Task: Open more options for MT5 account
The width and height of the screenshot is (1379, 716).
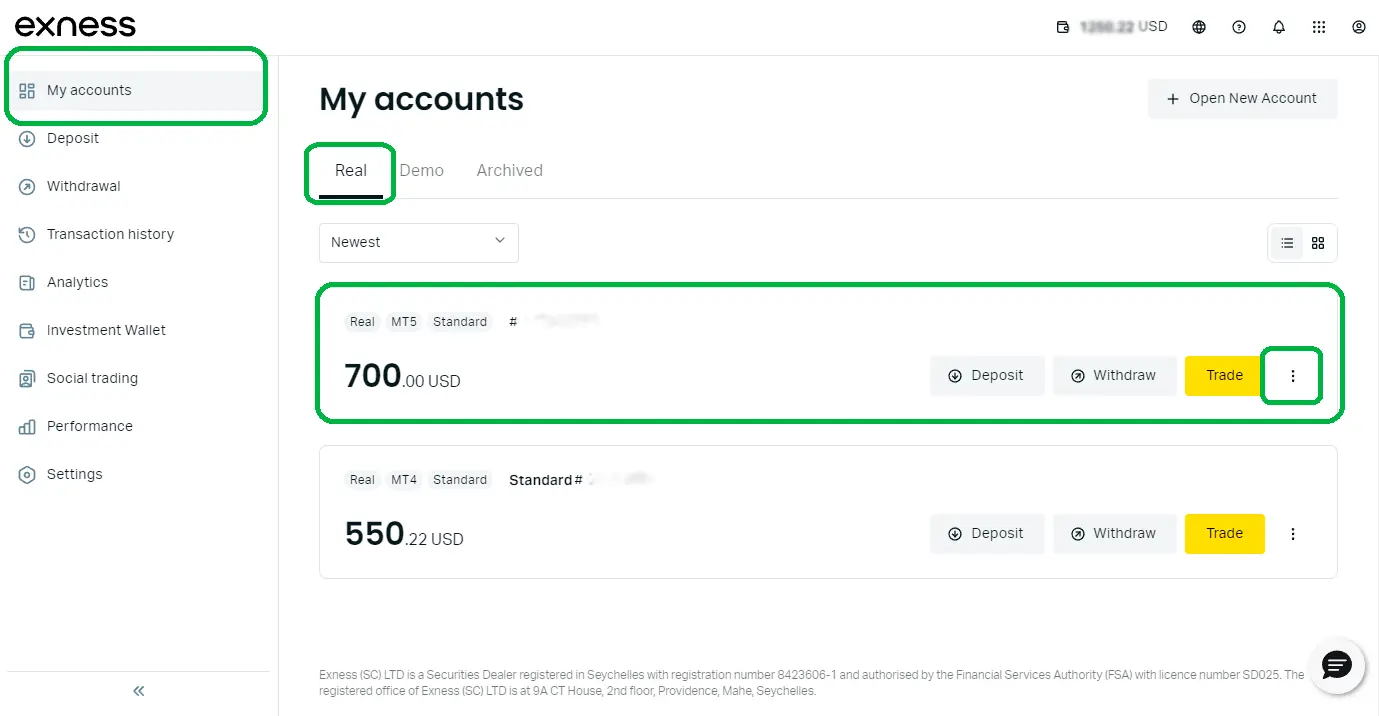Action: 1292,376
